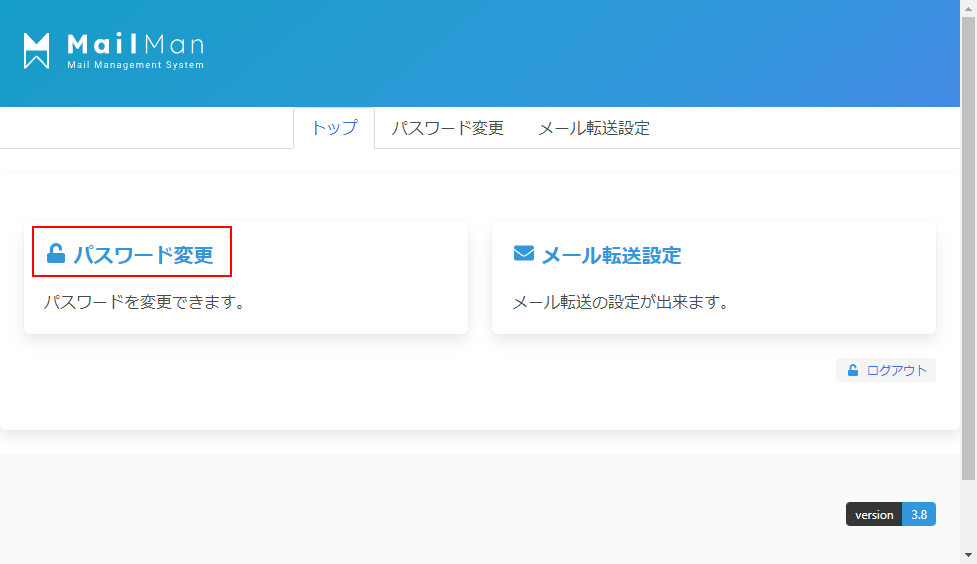Open the パスワード変更 tab
The width and height of the screenshot is (977, 564).
(x=447, y=128)
